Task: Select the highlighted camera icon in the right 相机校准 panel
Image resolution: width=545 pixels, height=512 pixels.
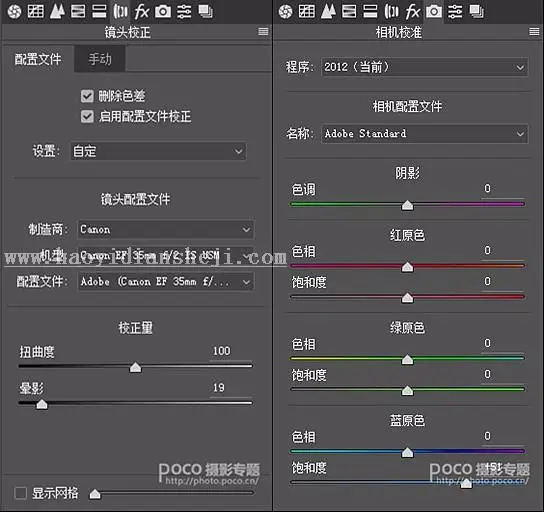Action: [x=434, y=11]
